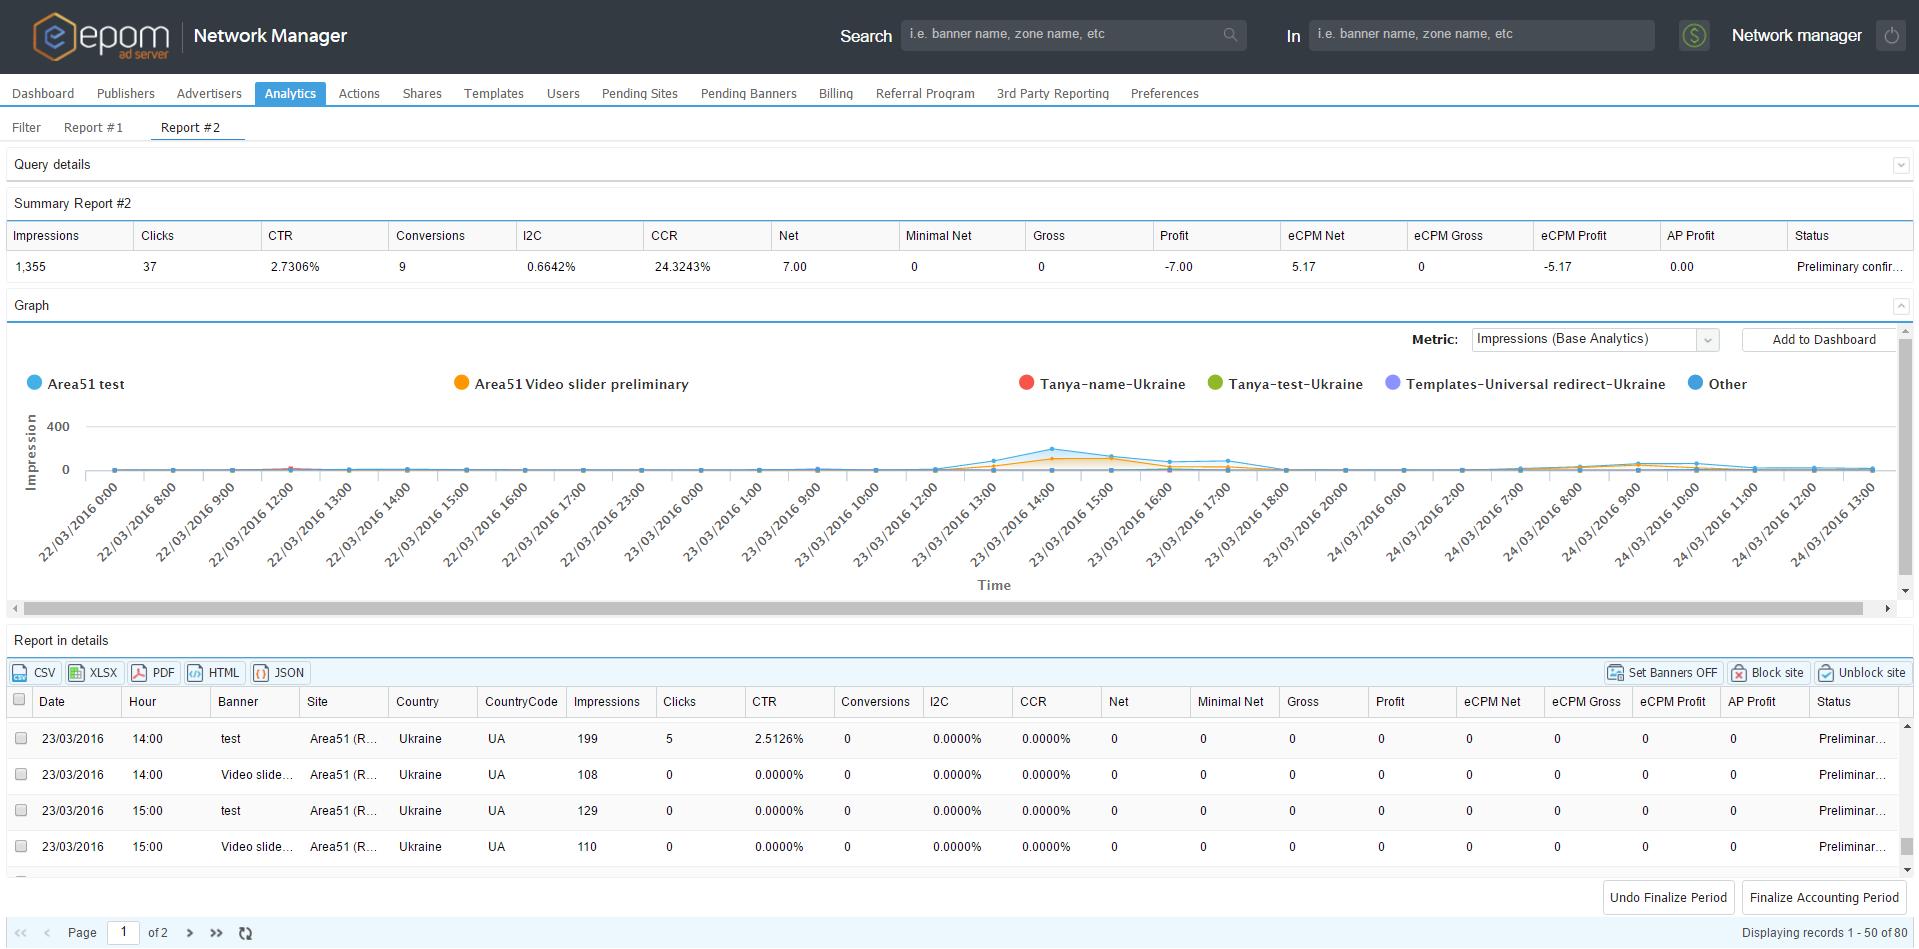Open the Publishers menu tab

pyautogui.click(x=126, y=94)
